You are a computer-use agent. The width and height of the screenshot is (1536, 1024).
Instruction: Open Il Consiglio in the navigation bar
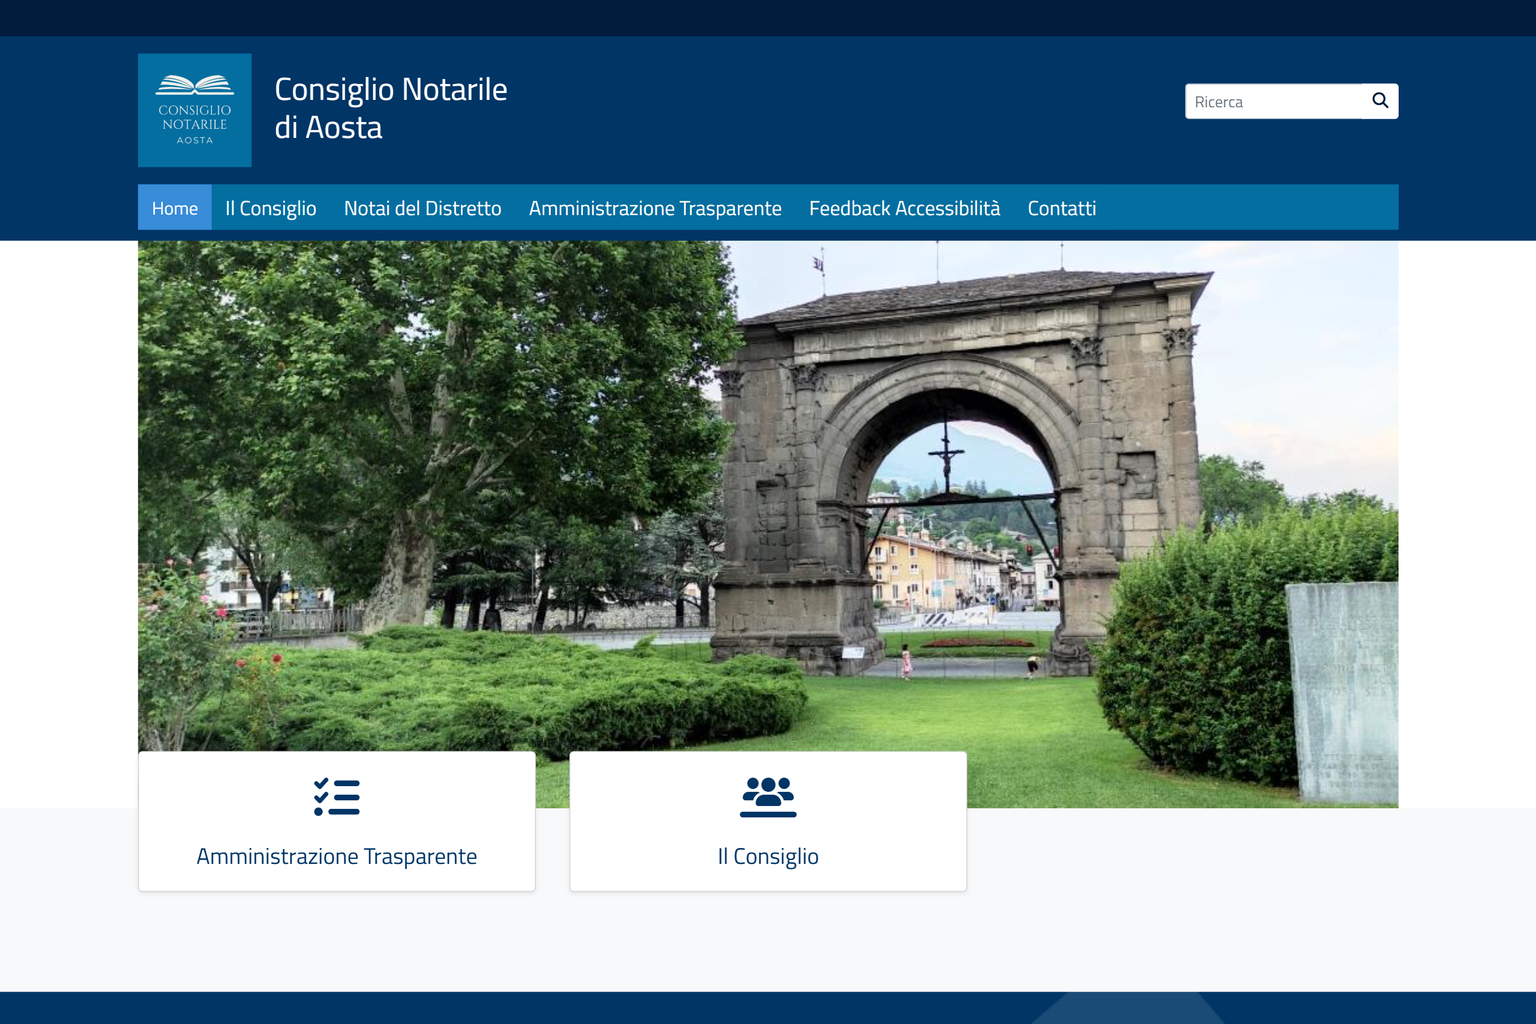270,208
